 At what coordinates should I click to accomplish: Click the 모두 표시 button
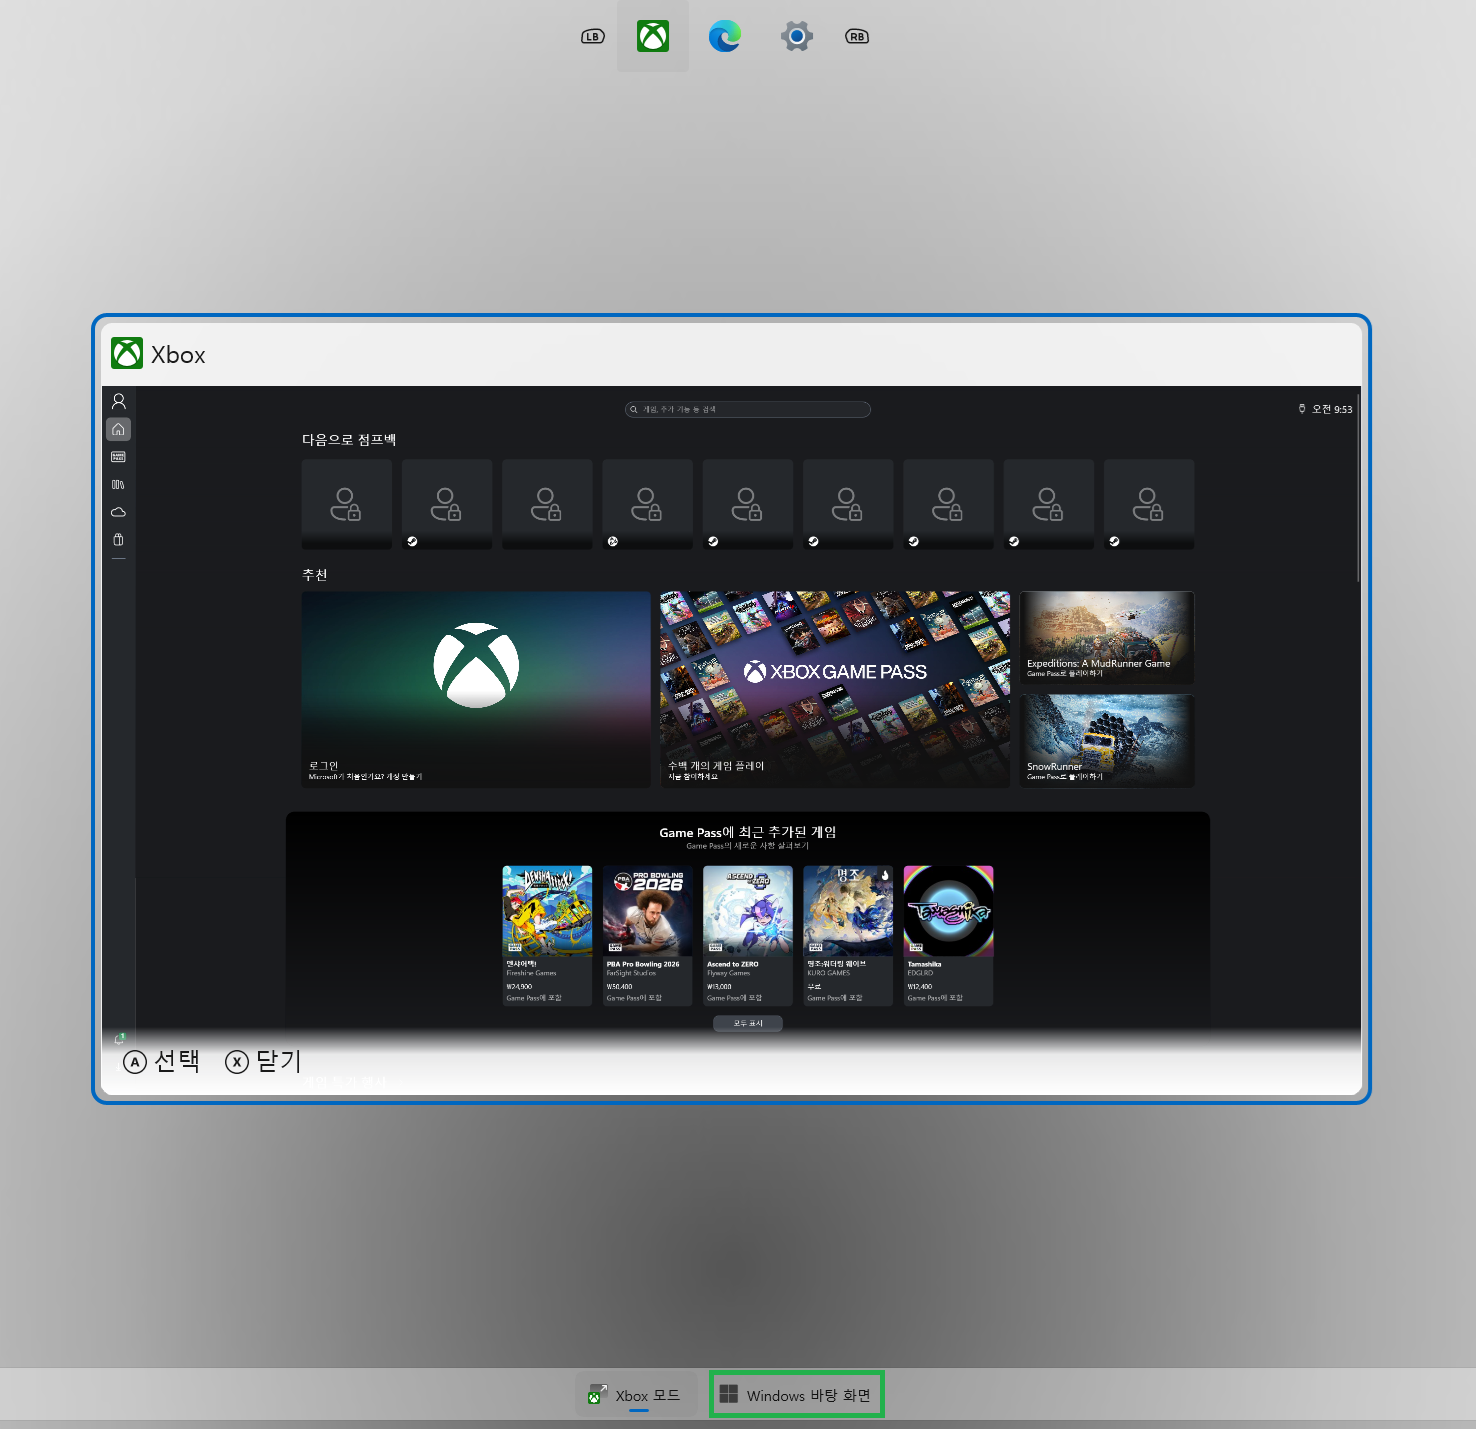pyautogui.click(x=748, y=1023)
